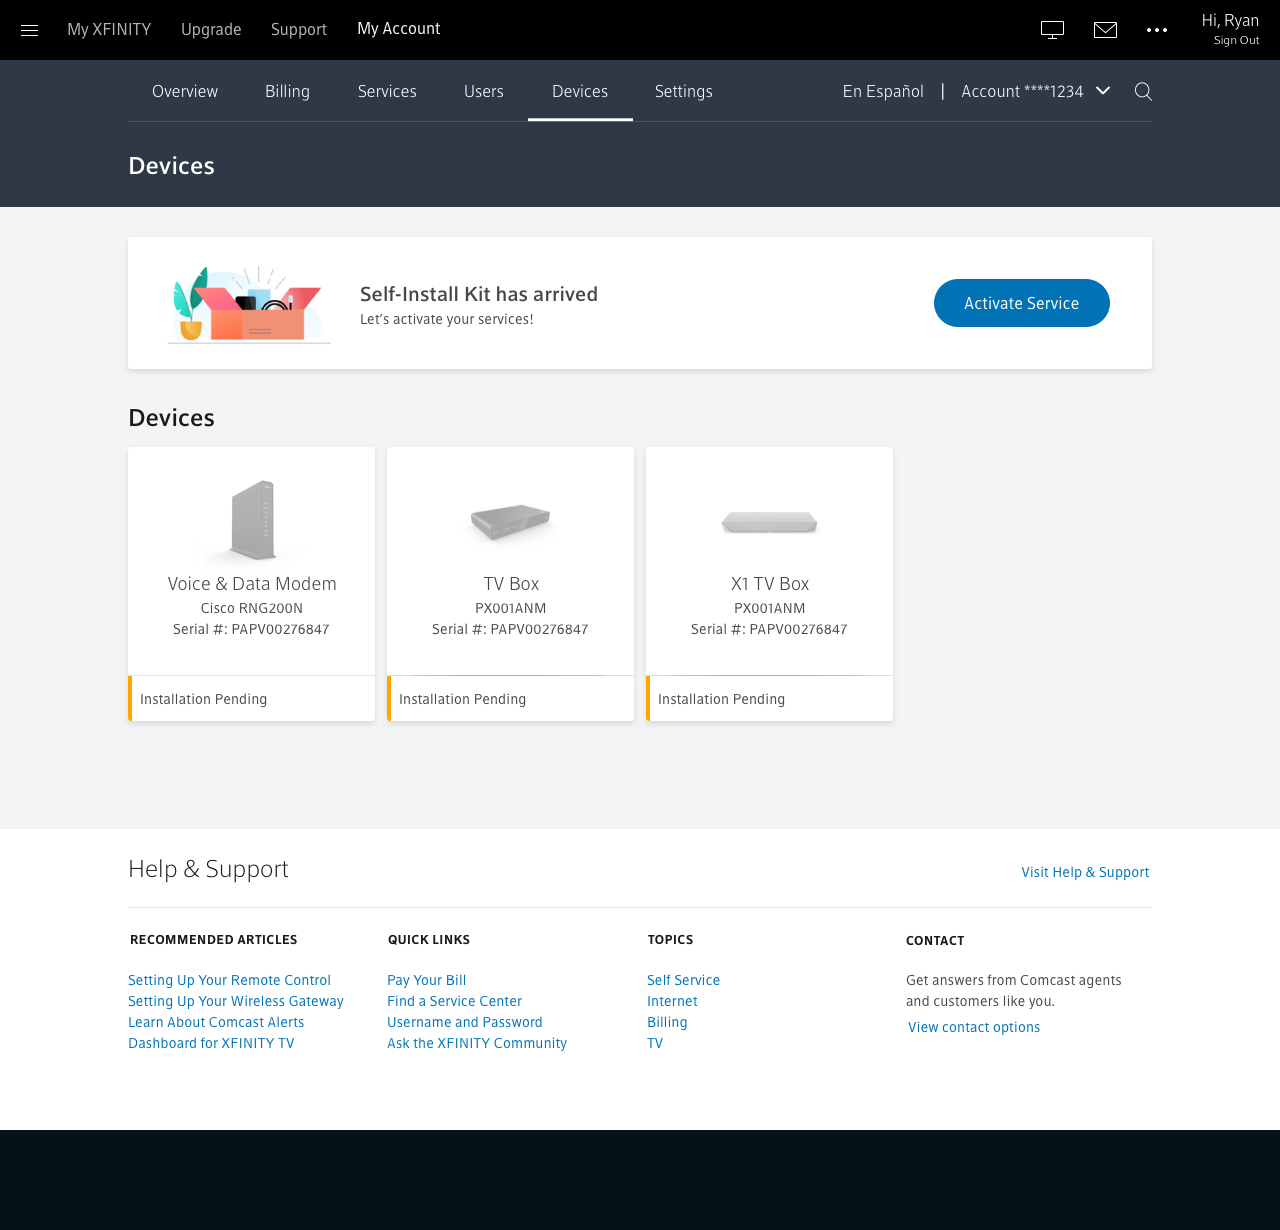Go to My XFINITY in top bar

[109, 29]
